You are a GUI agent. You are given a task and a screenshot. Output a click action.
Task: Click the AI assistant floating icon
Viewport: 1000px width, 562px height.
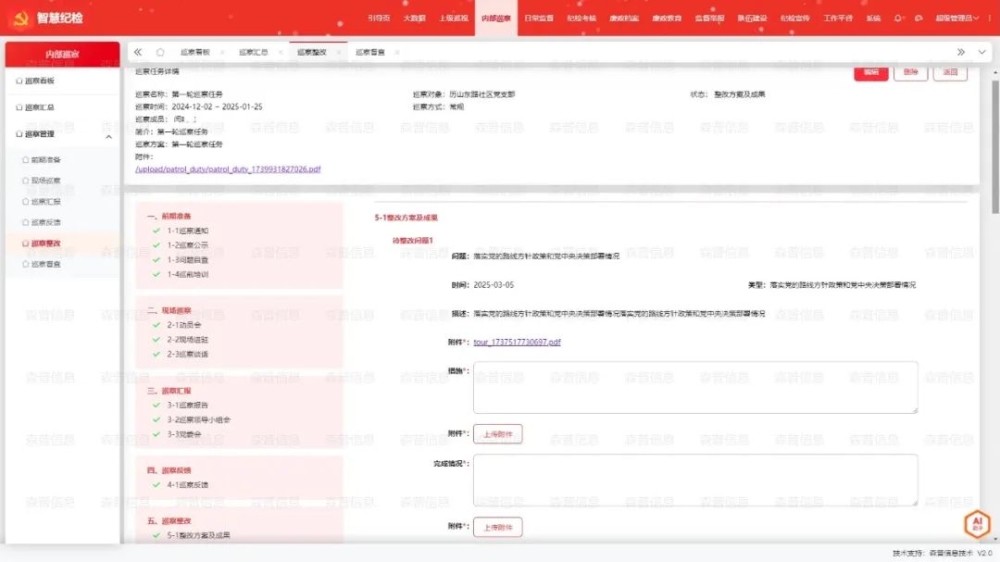coord(976,524)
